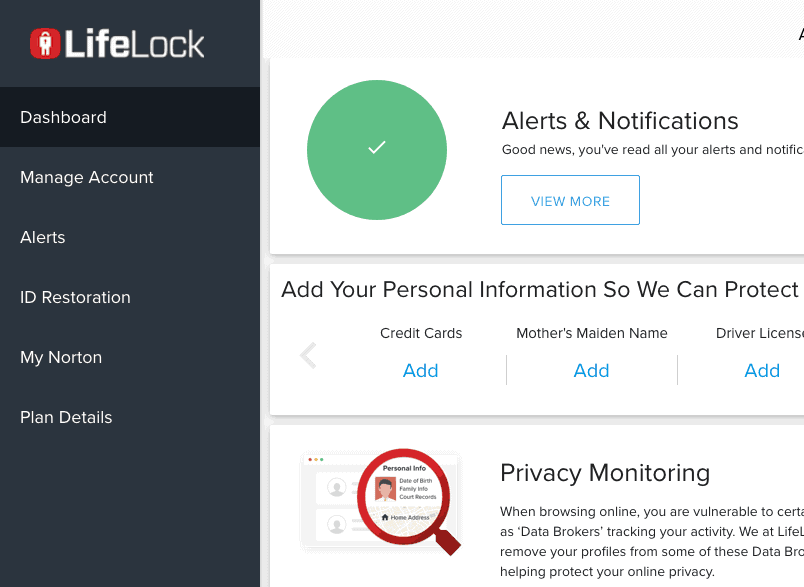Add your Driver License information
This screenshot has width=804, height=587.
pyautogui.click(x=762, y=370)
